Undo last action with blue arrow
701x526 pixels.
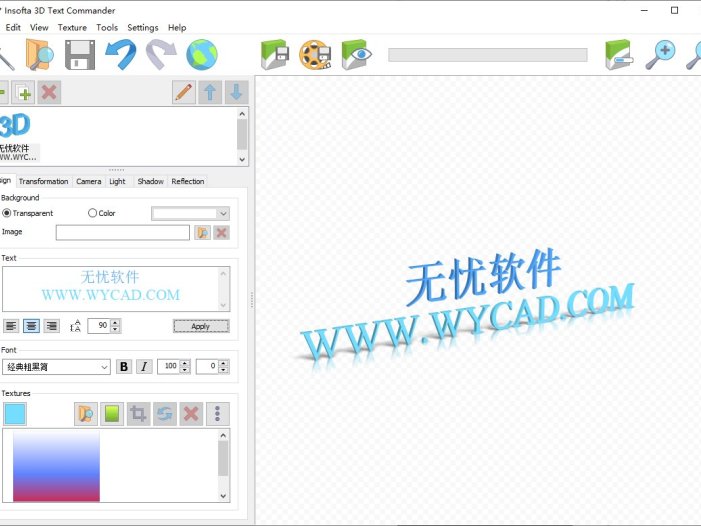[121, 55]
